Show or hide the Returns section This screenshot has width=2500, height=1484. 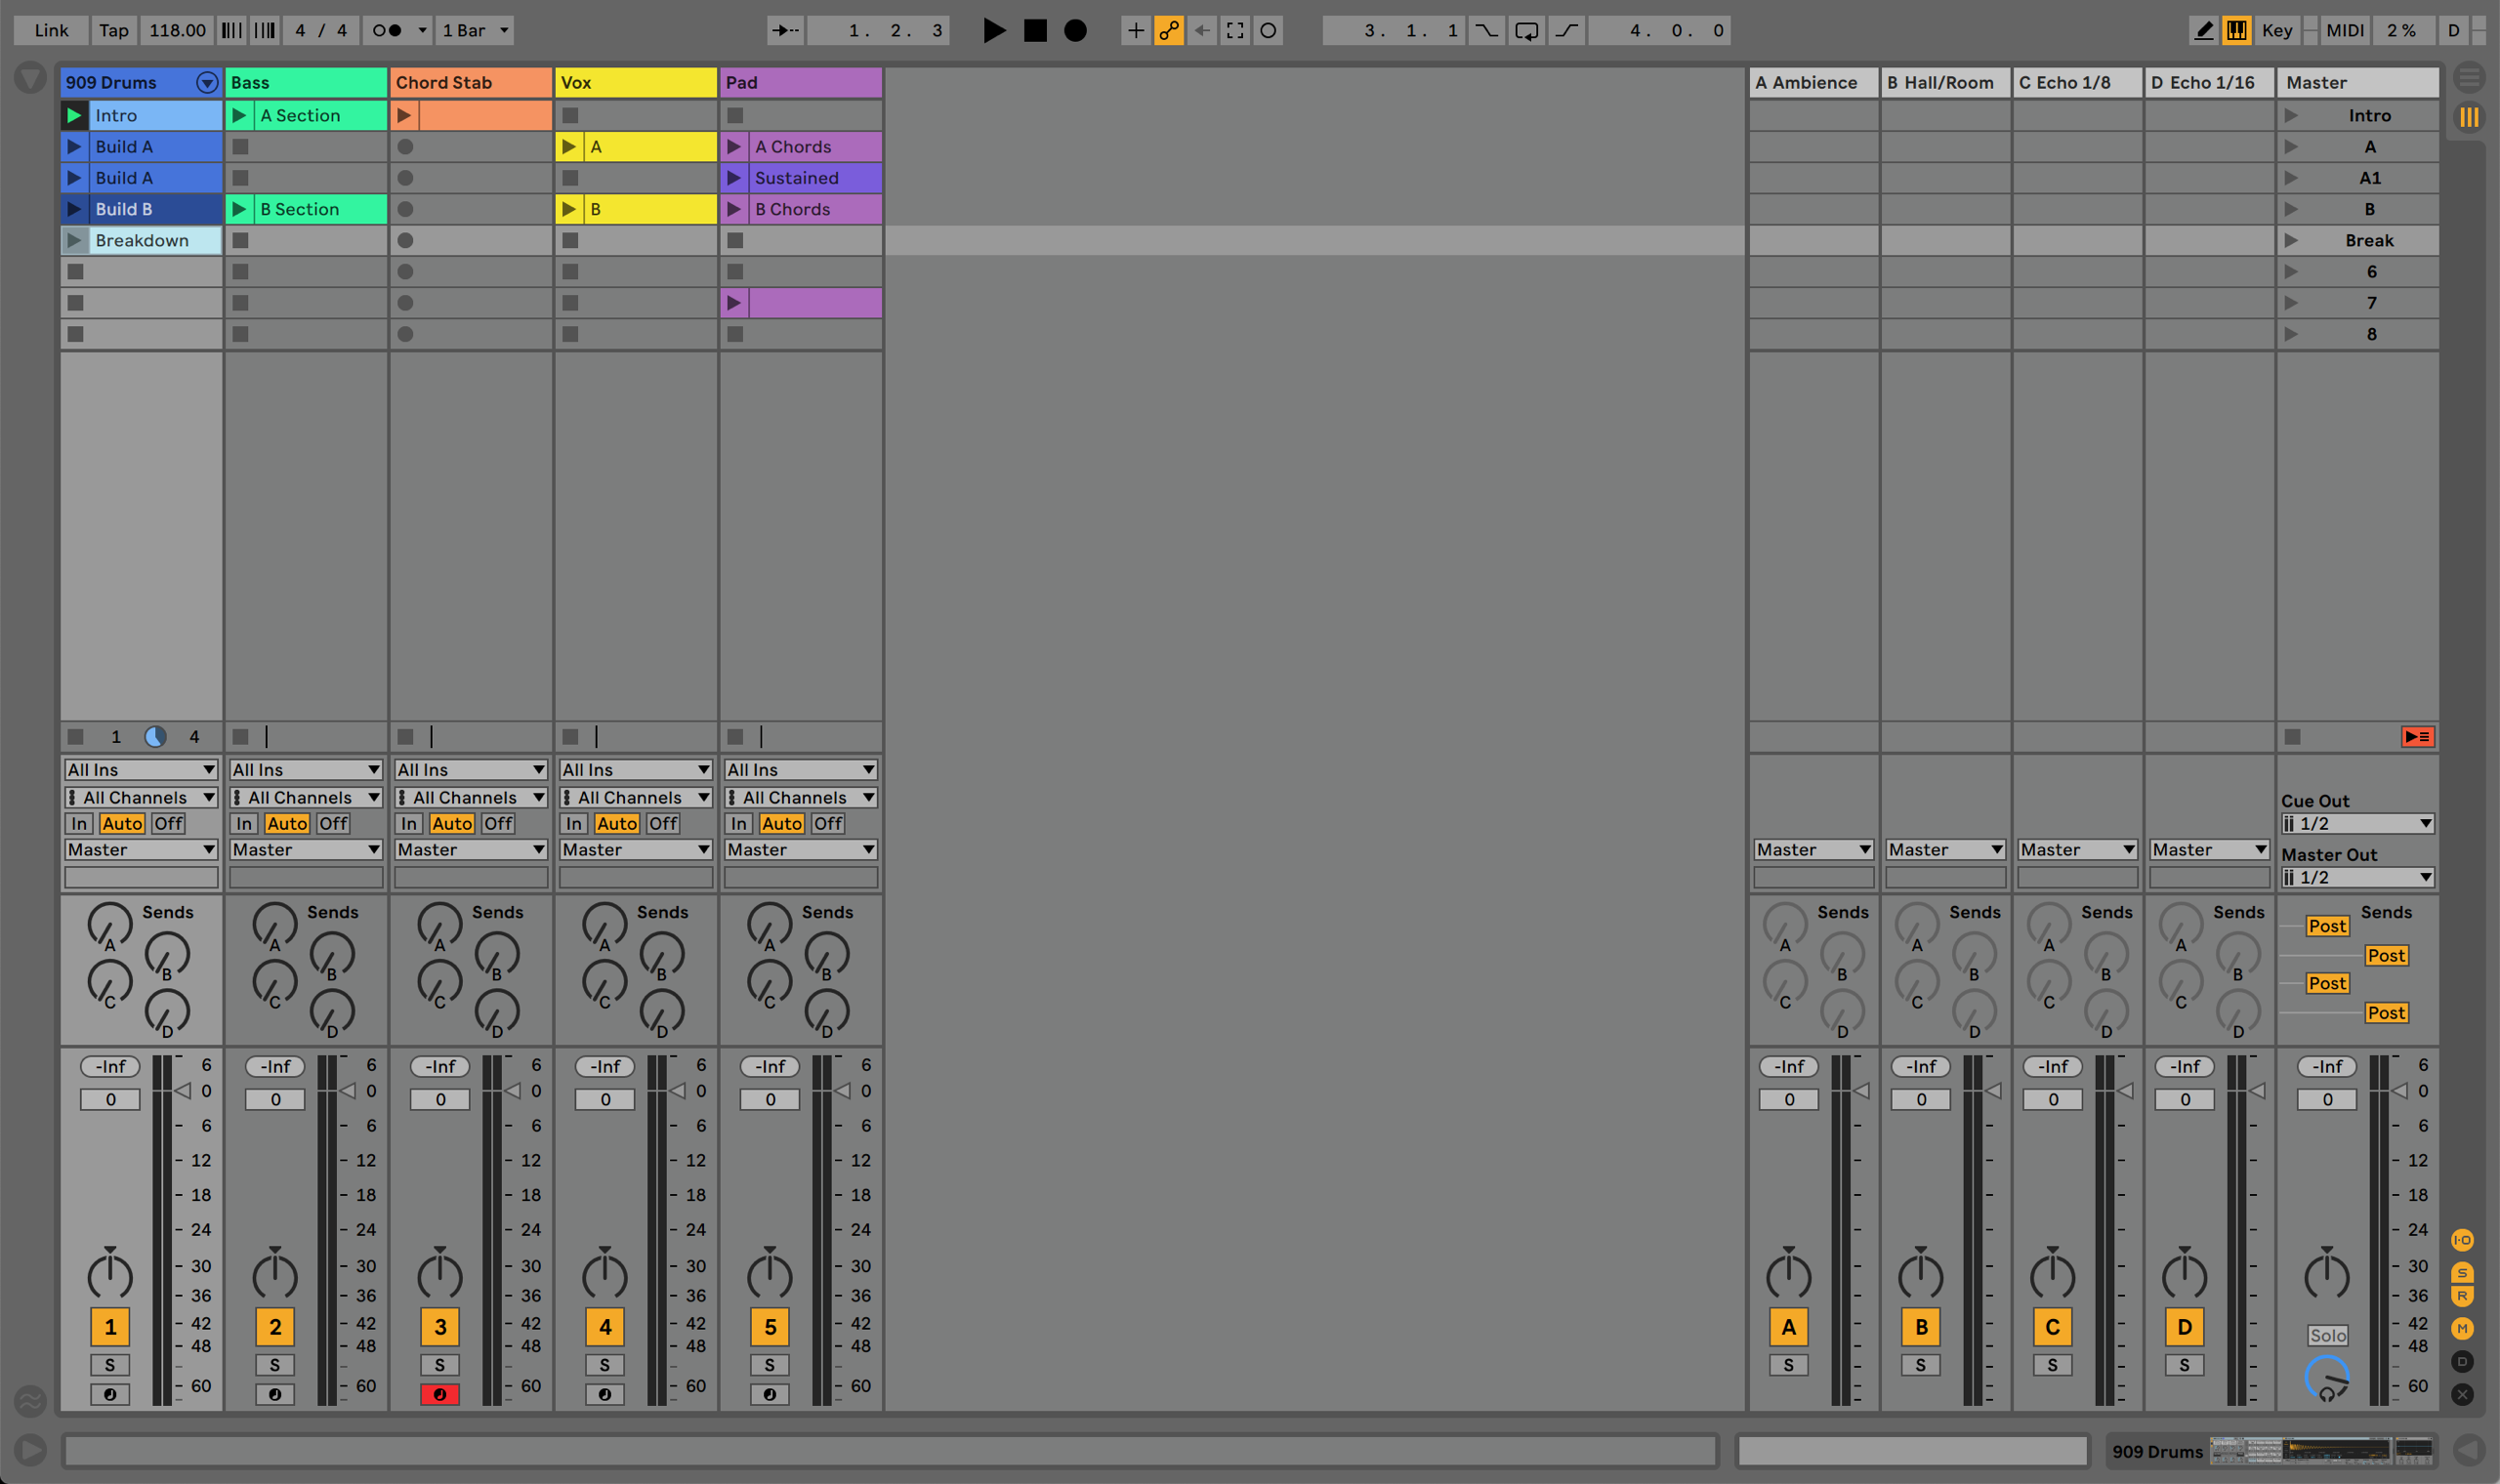2462,1296
